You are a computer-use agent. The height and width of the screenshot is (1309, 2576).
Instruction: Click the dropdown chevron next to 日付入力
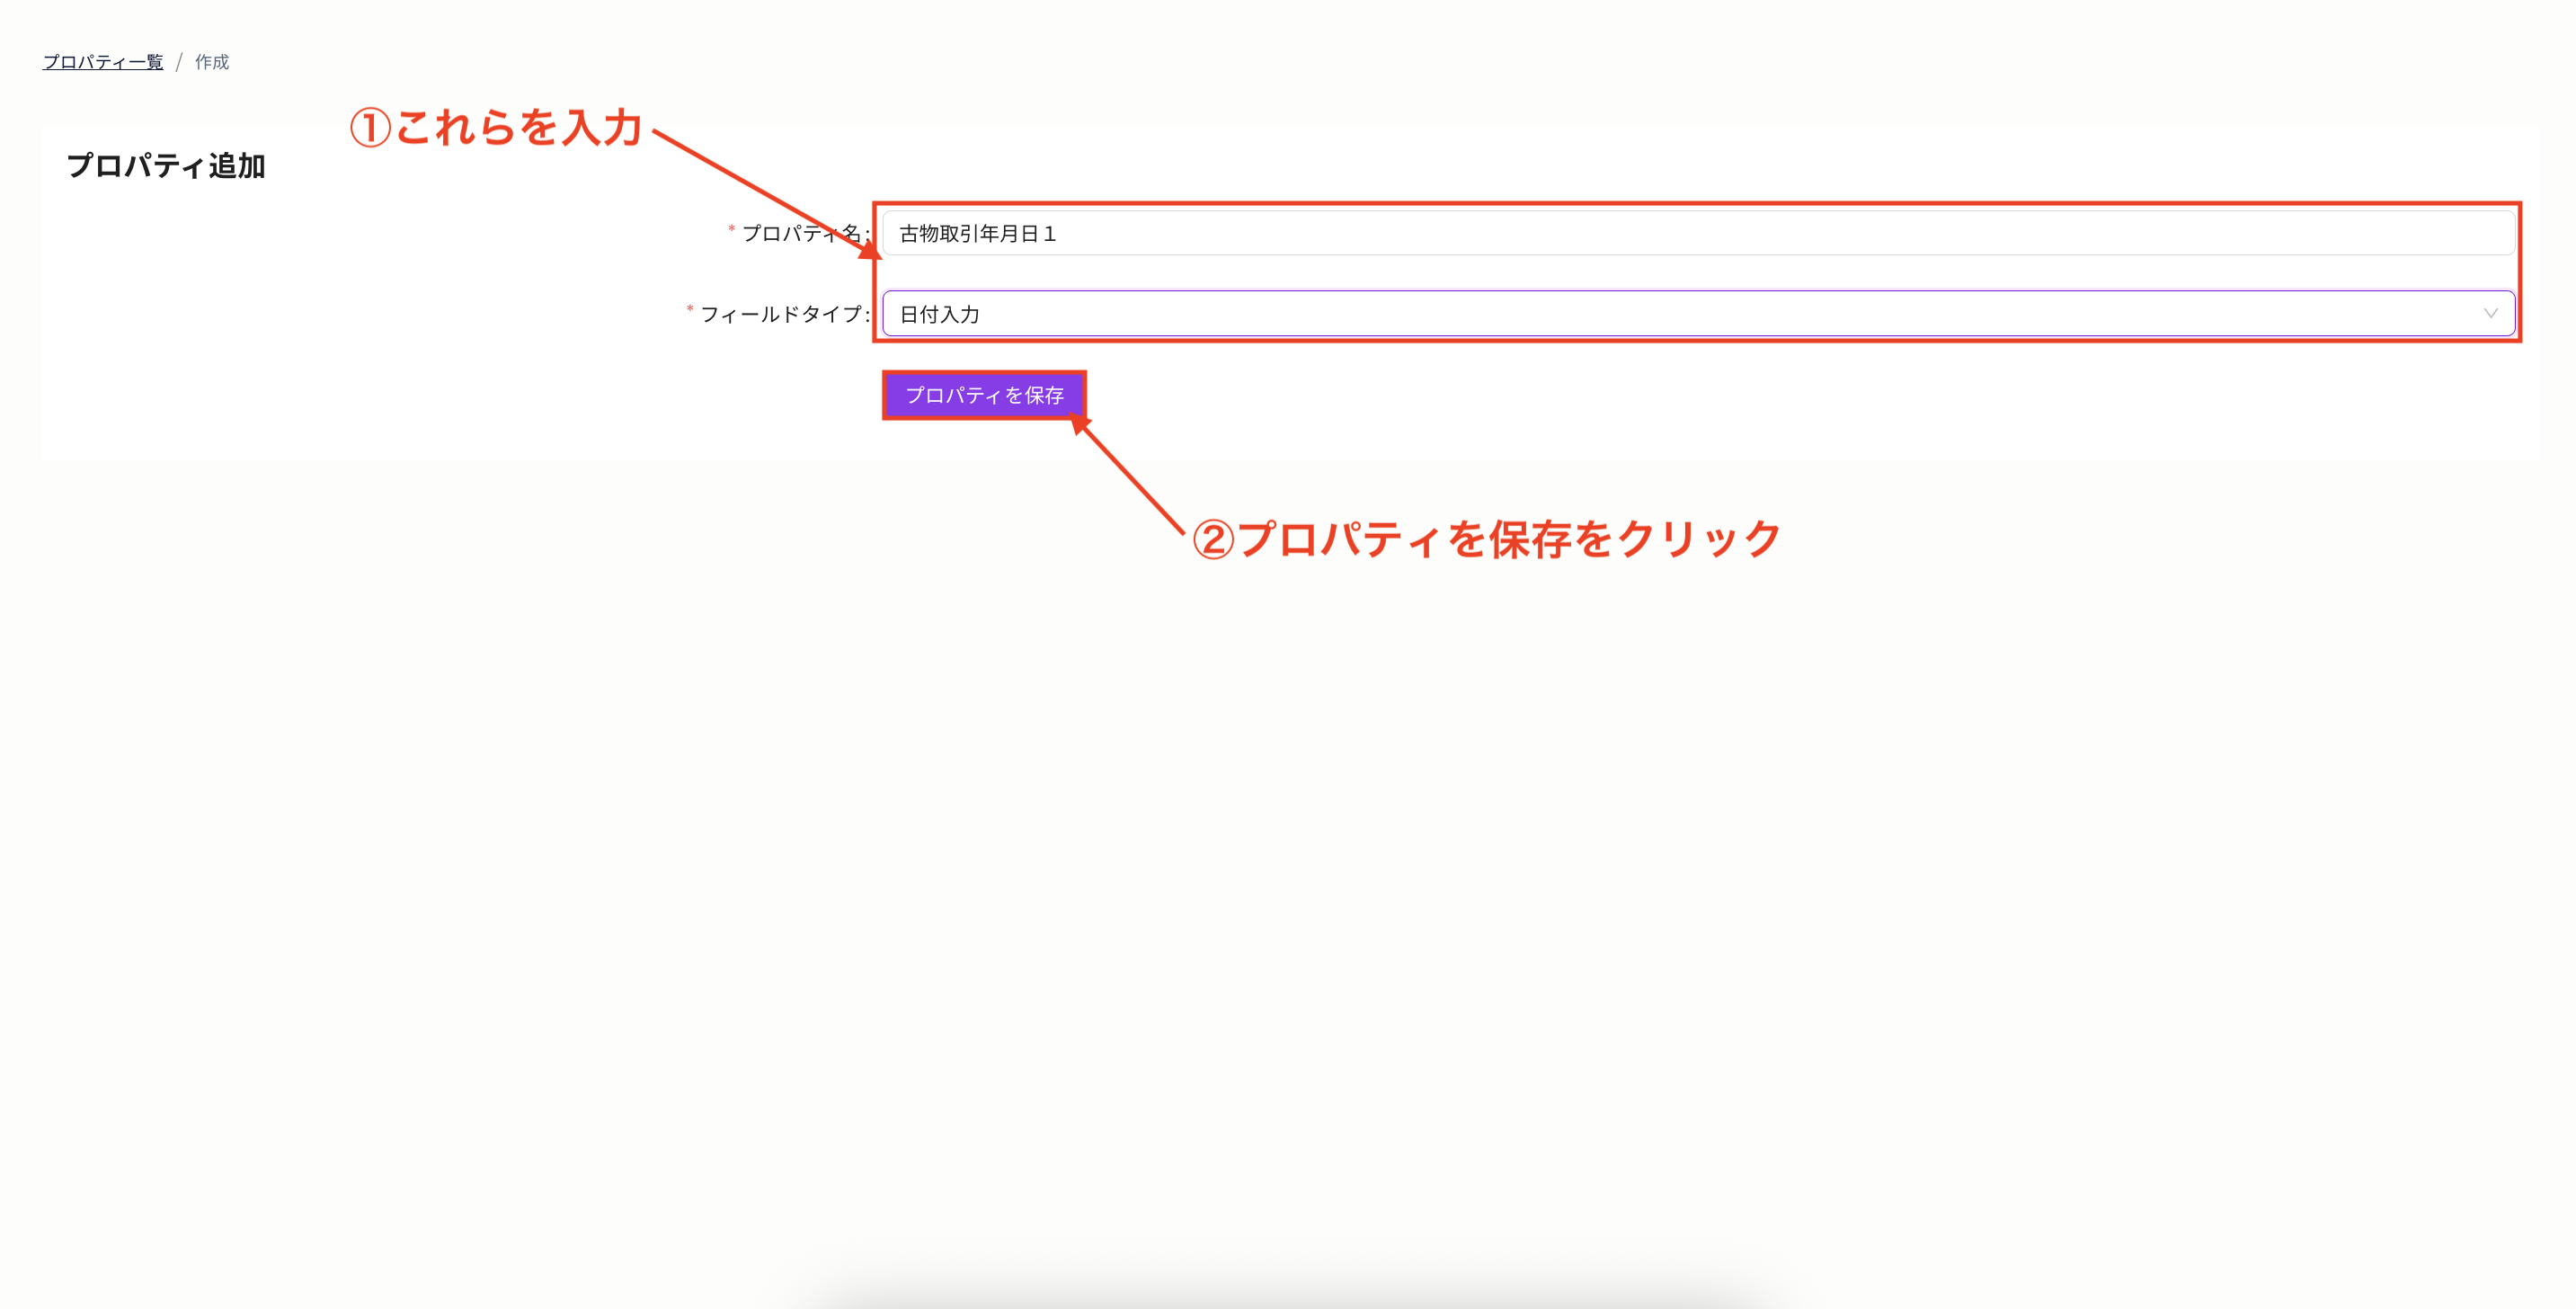[2490, 314]
